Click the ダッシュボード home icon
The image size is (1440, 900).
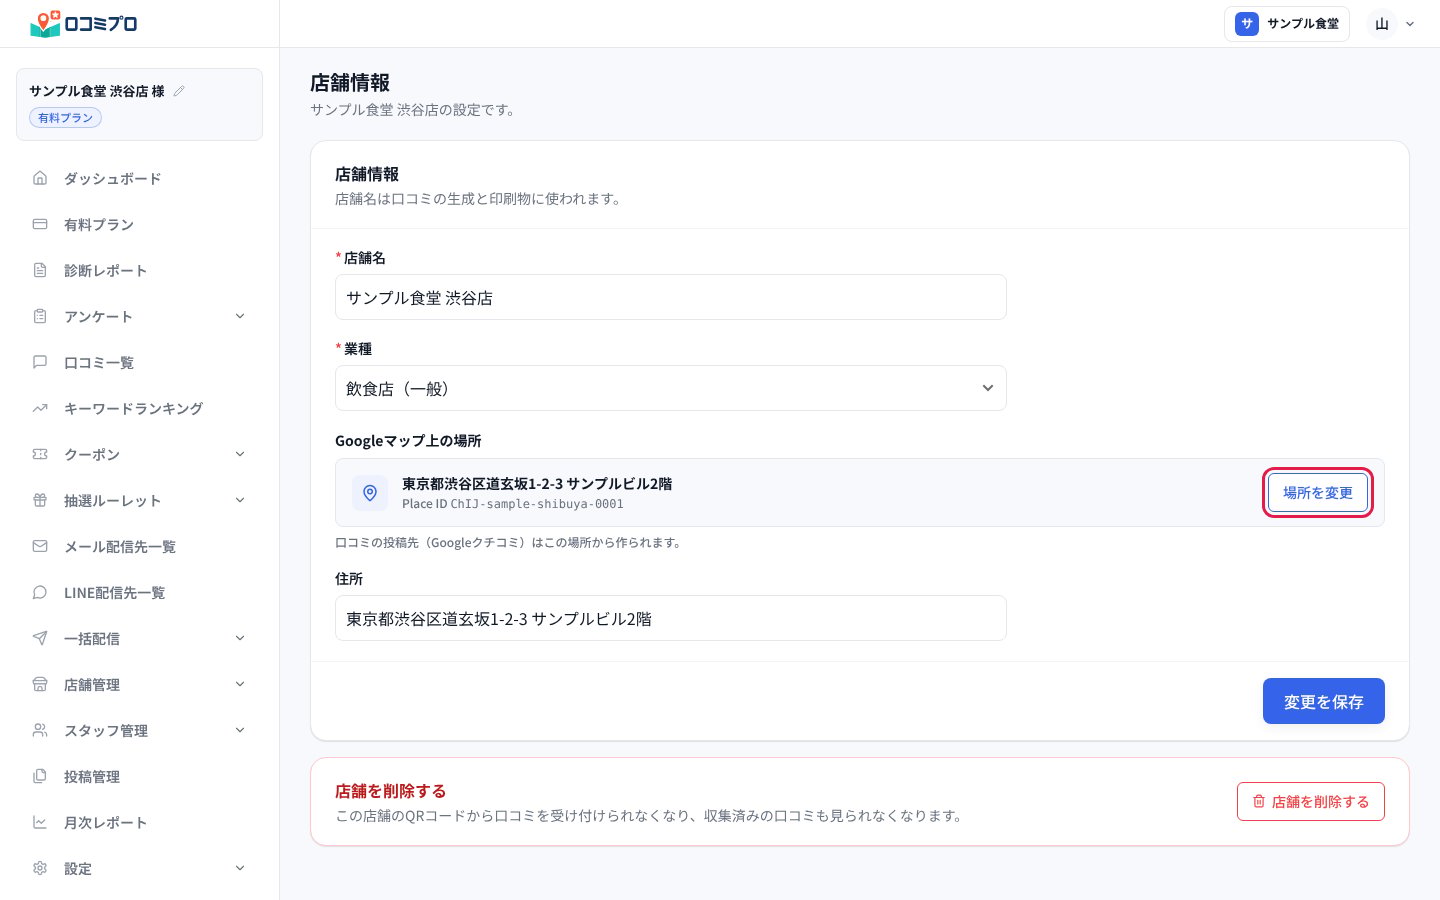tap(40, 178)
